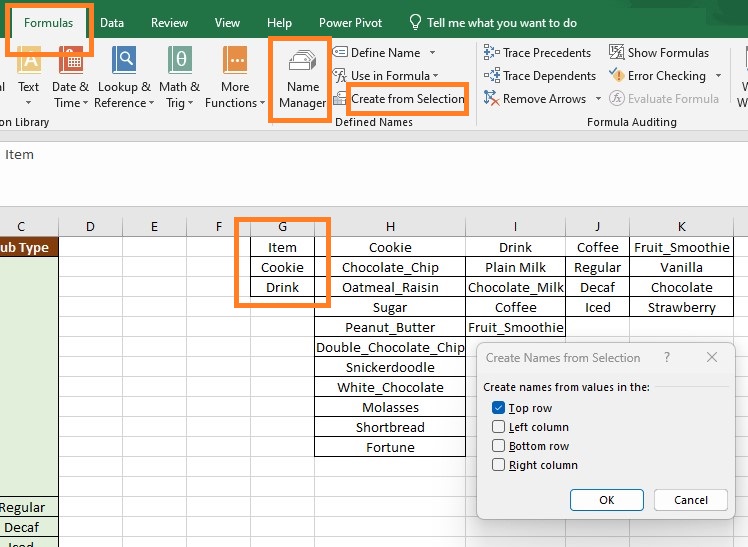Select the White_Chocolate cell
This screenshot has height=547, width=748.
[x=390, y=387]
